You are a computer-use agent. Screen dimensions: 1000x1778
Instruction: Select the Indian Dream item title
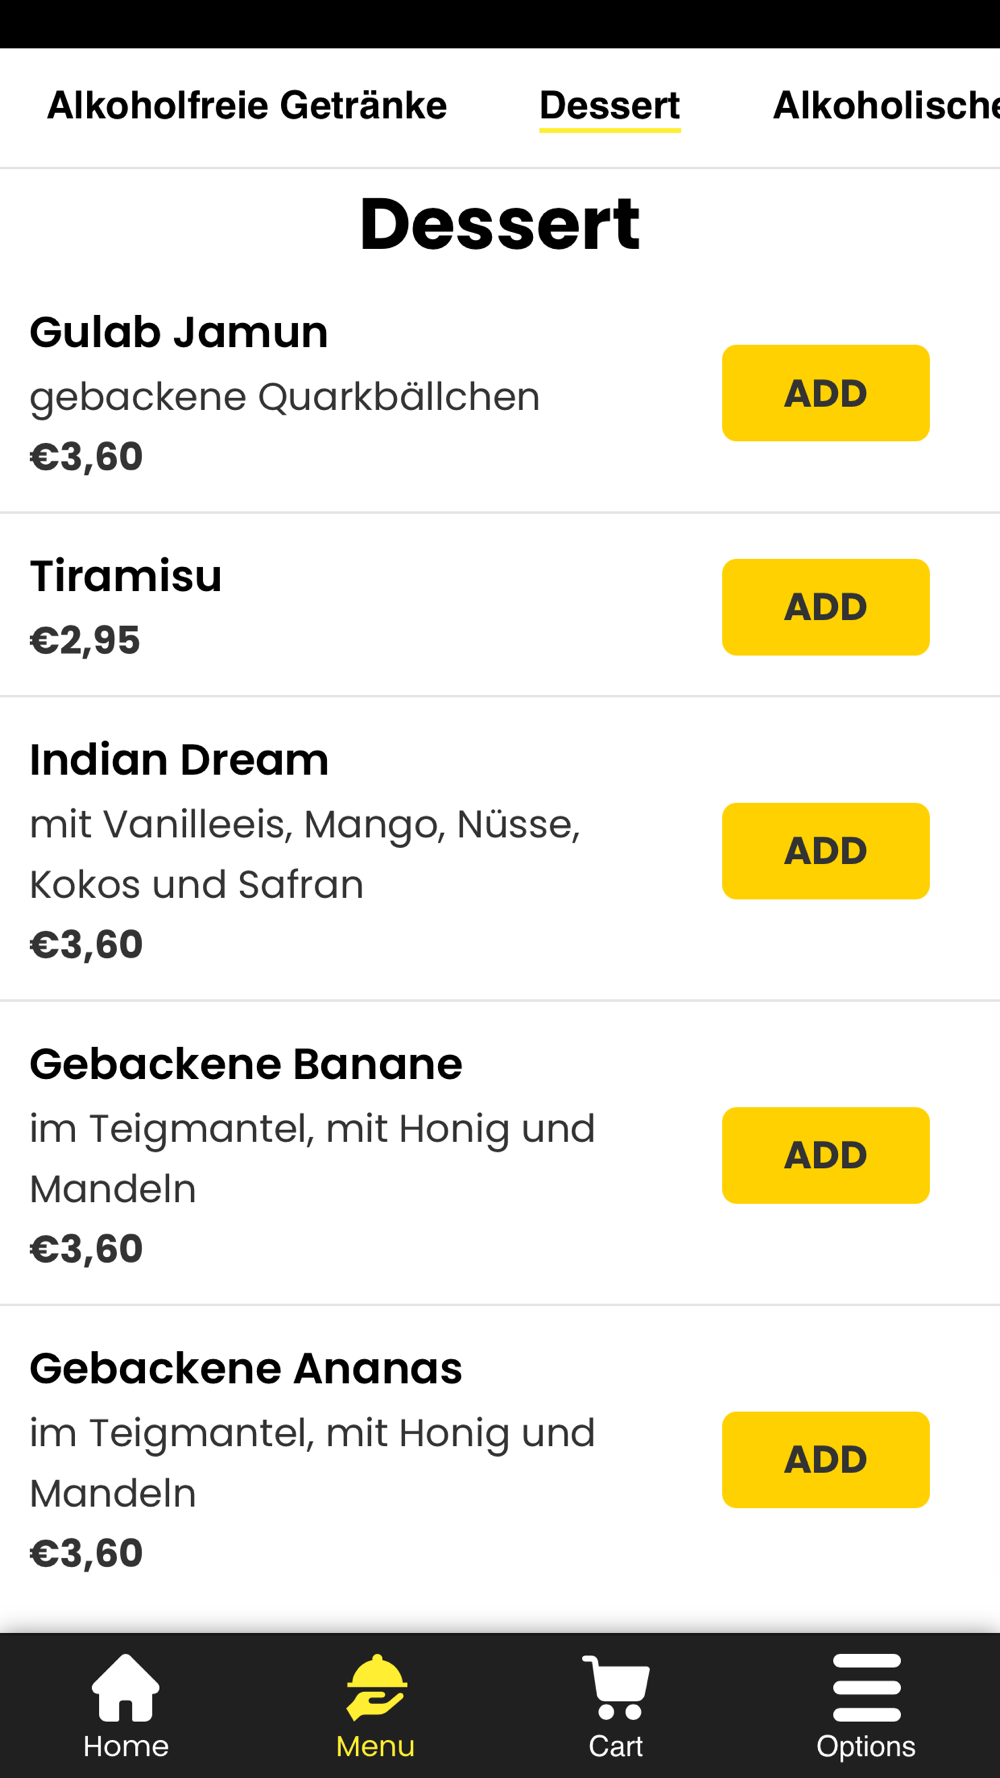coord(179,760)
